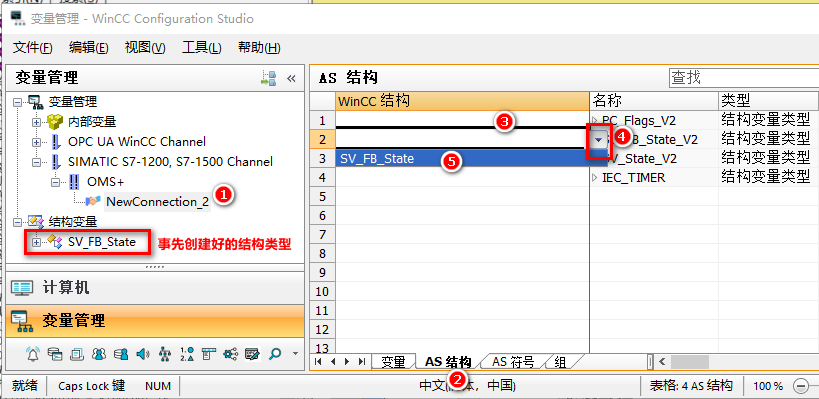The width and height of the screenshot is (819, 399).
Task: Click the handshake icon of NewConnection_2
Action: pos(93,201)
